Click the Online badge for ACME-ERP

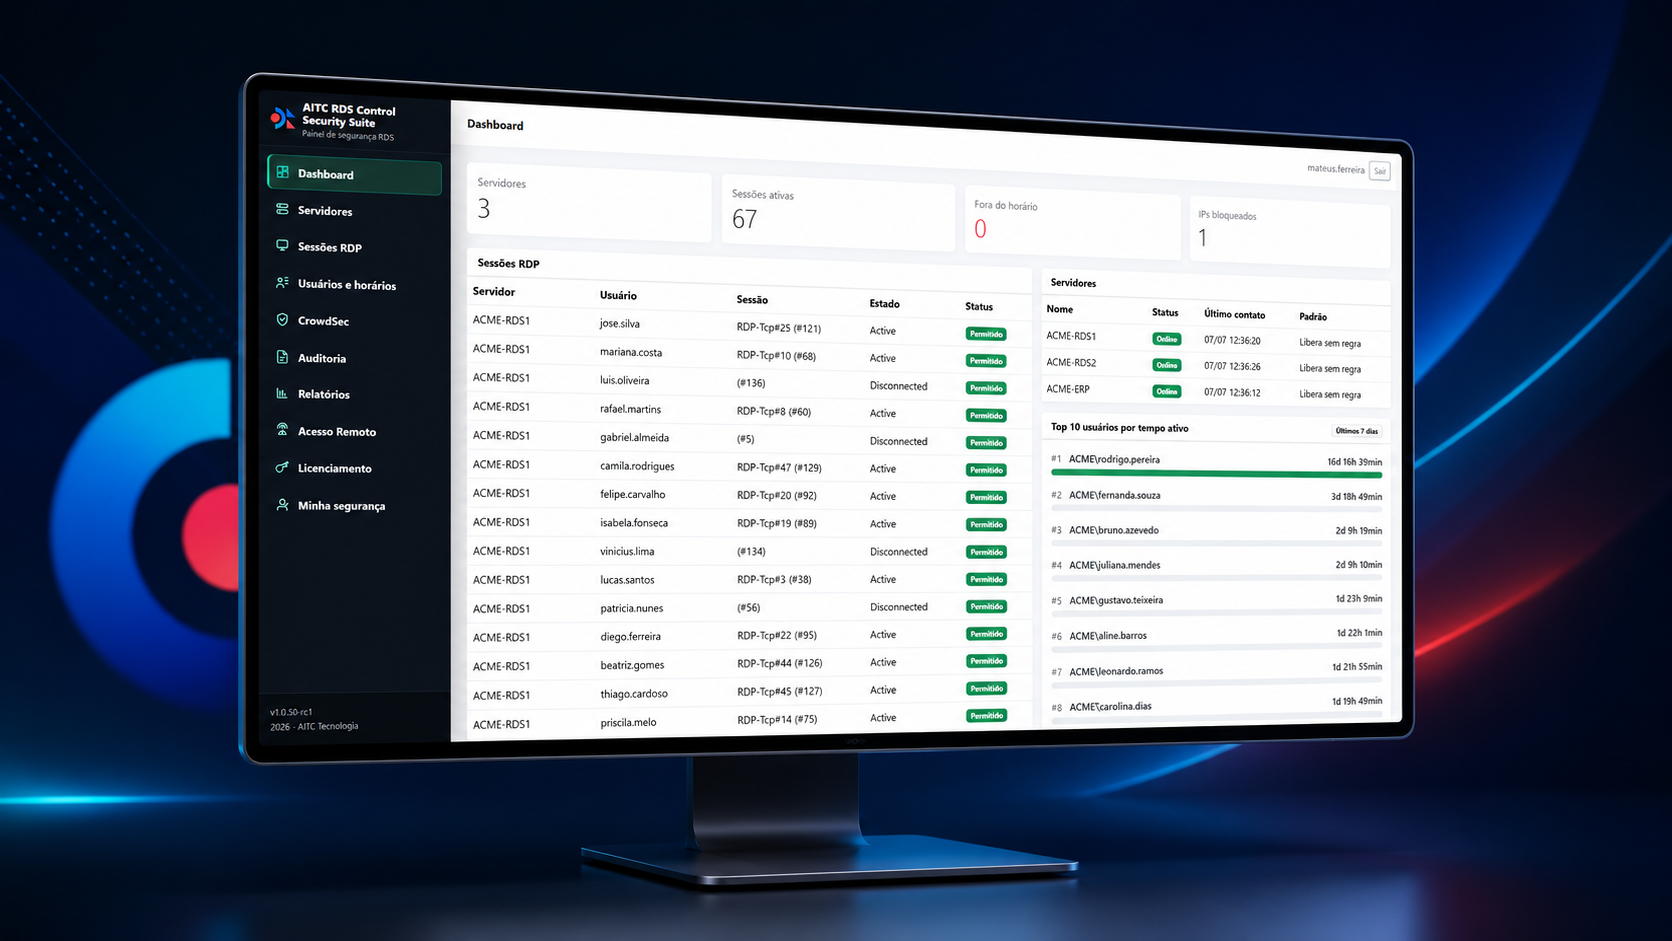(1167, 391)
